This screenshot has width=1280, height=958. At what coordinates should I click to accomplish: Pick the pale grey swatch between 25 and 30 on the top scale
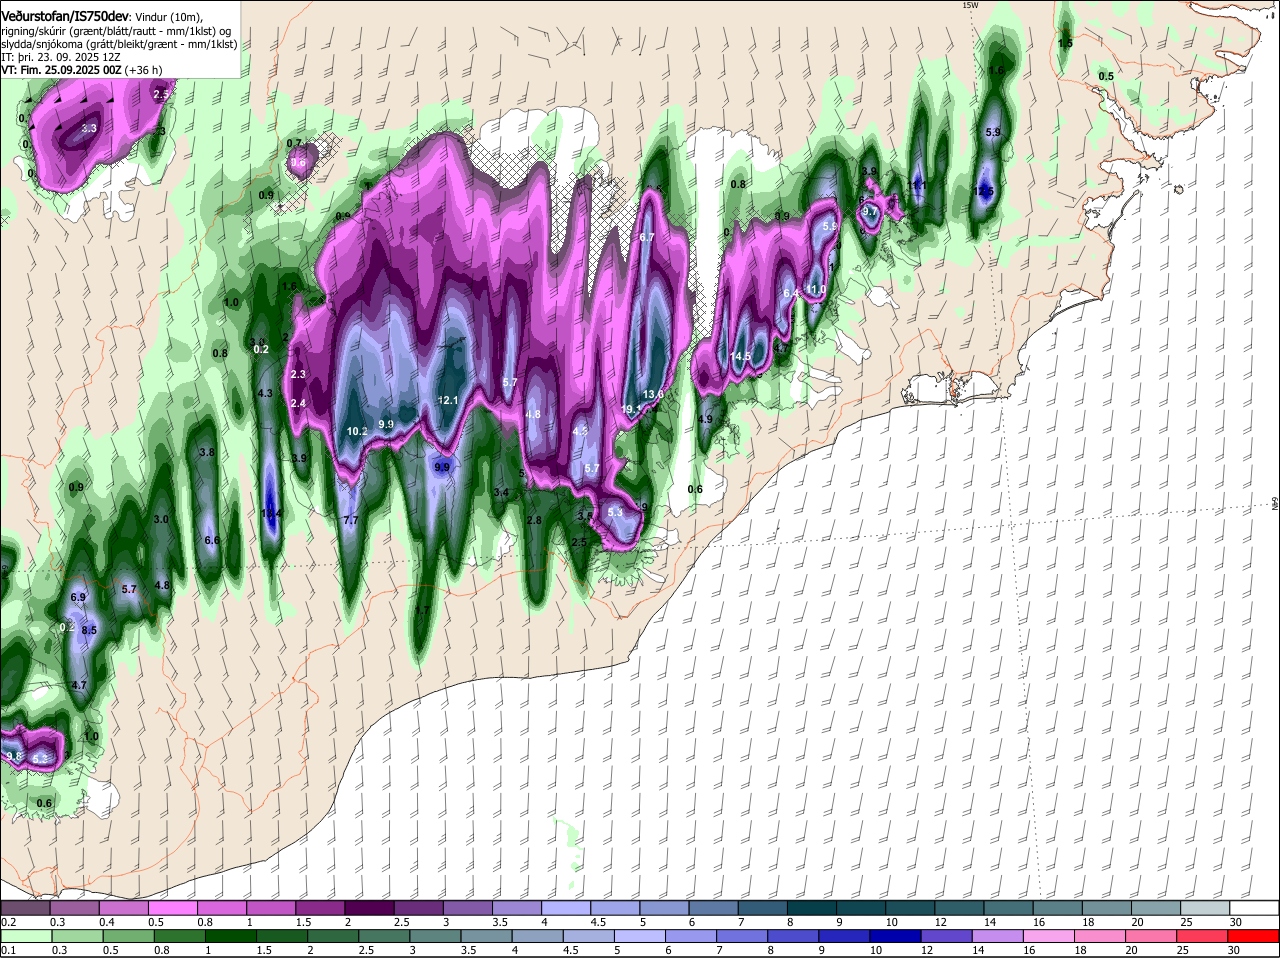(x=1205, y=907)
